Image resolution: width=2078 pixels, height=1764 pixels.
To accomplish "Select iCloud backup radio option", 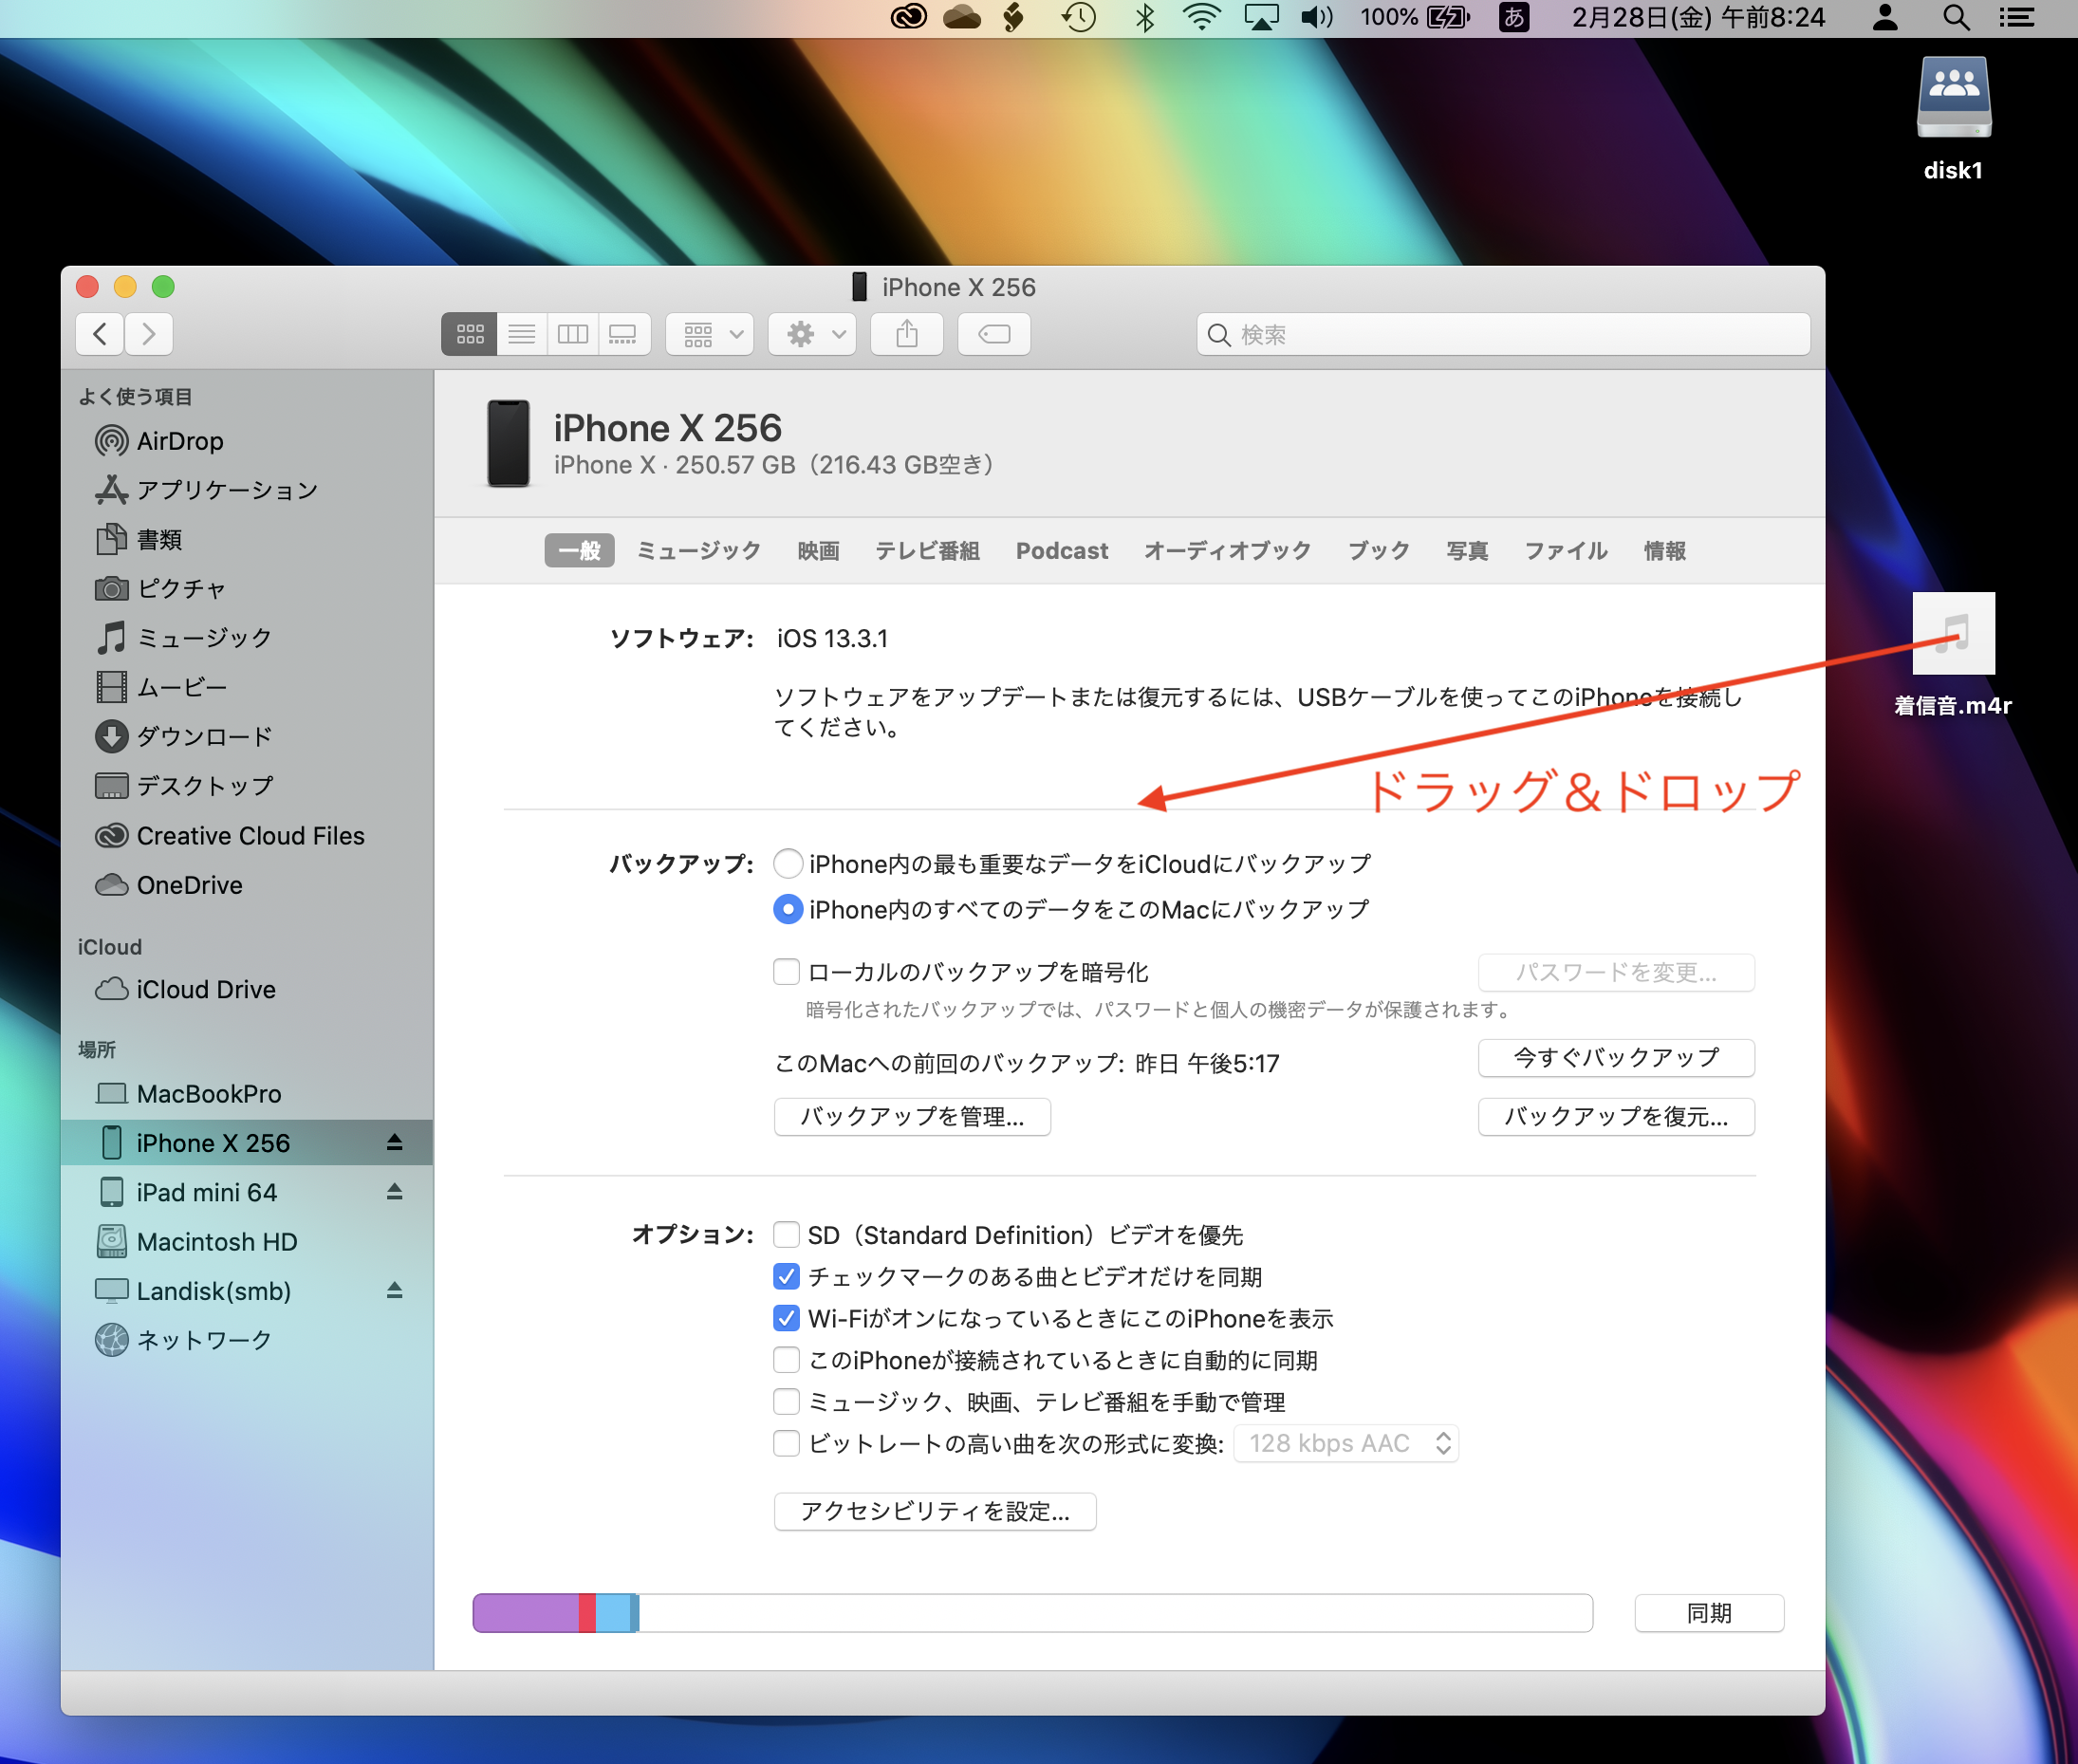I will (788, 863).
